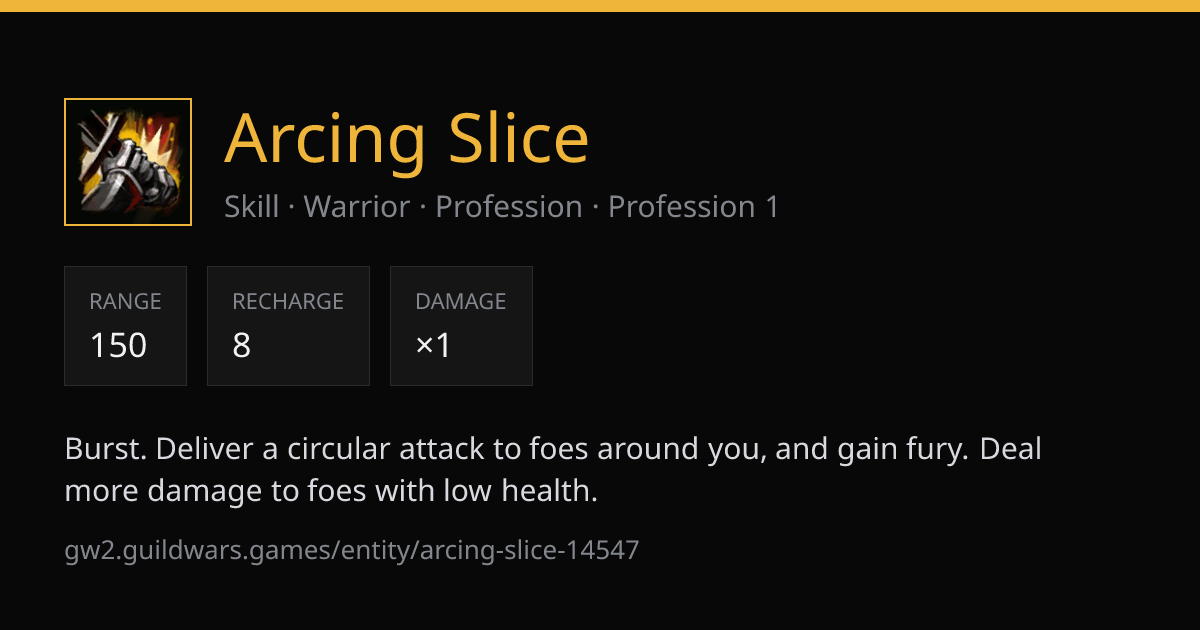Click the Profession 1 tag

[694, 207]
